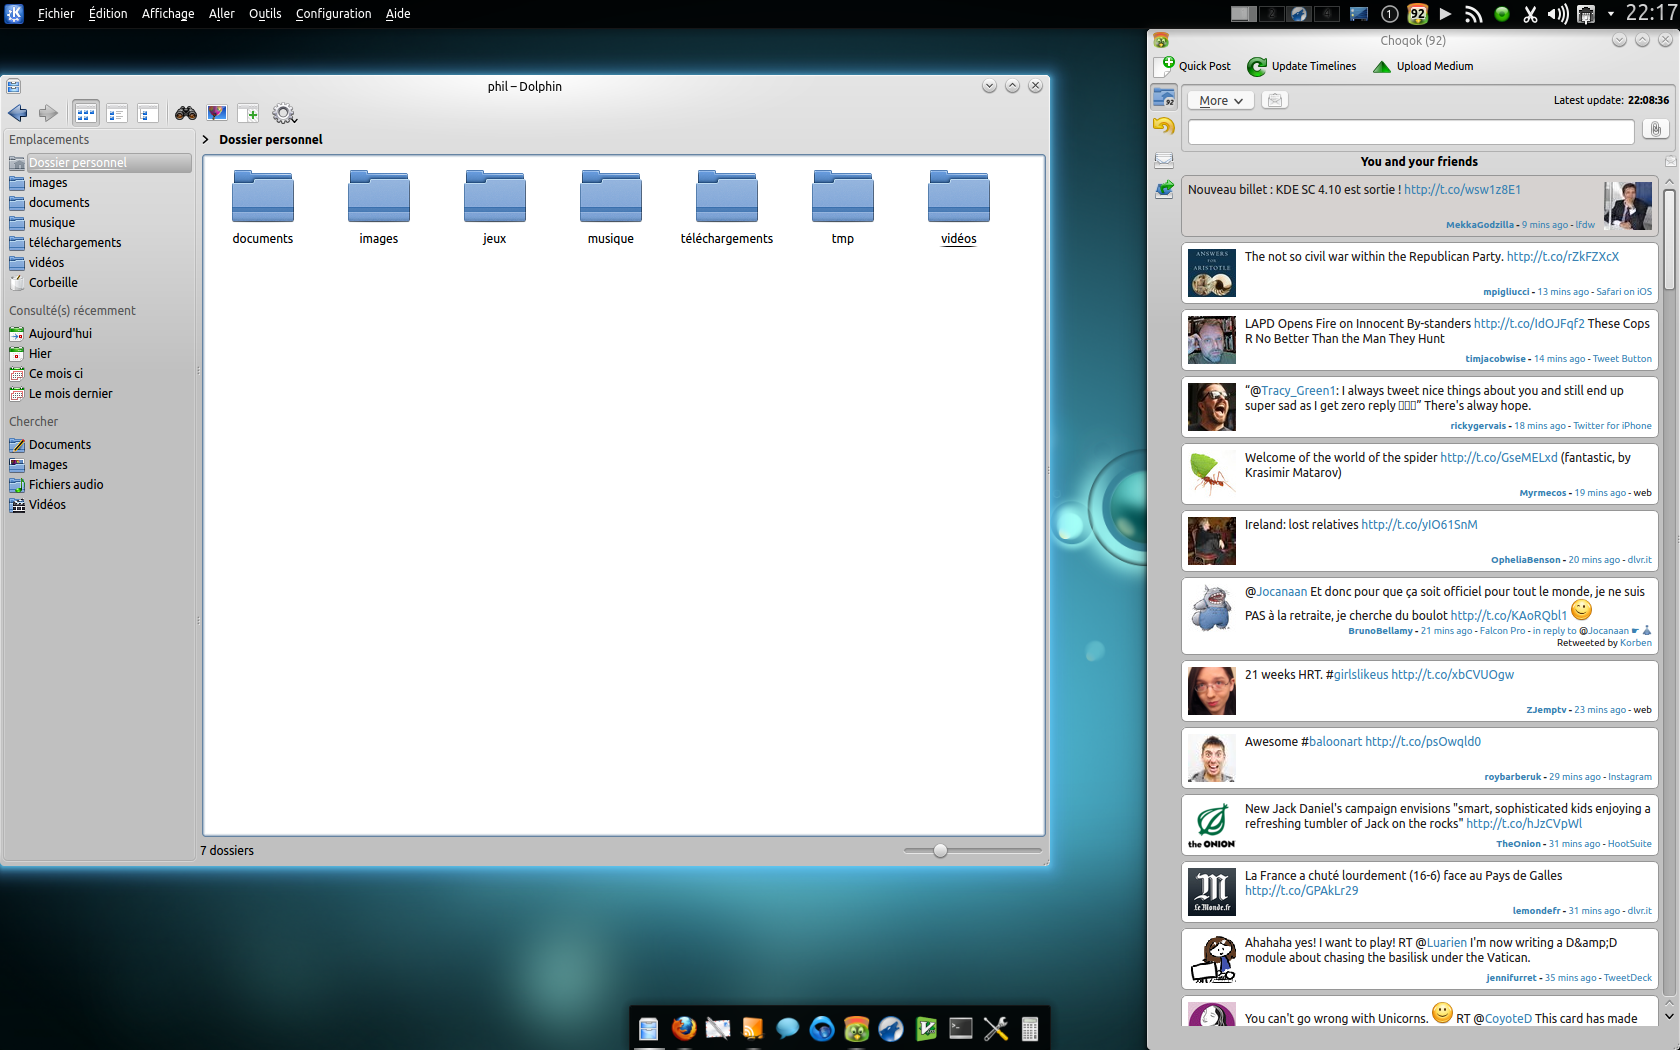
Task: Open Aller menu
Action: (x=222, y=13)
